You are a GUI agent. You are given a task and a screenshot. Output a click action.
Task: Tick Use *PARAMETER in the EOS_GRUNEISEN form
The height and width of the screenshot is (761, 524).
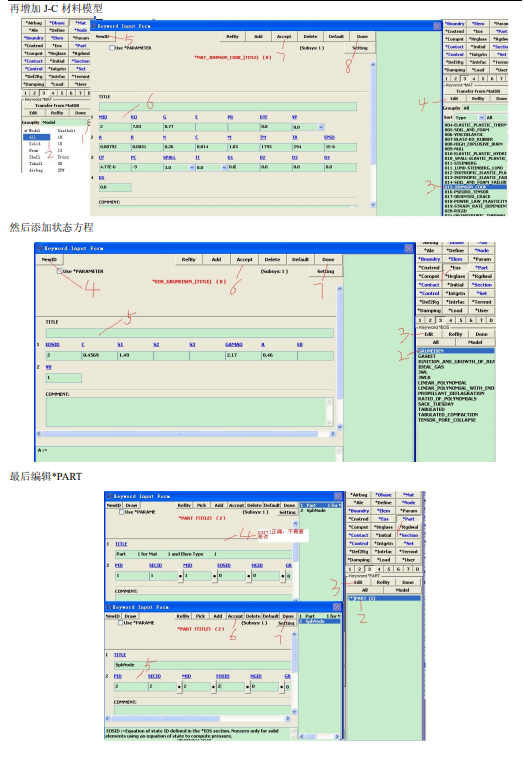(60, 271)
